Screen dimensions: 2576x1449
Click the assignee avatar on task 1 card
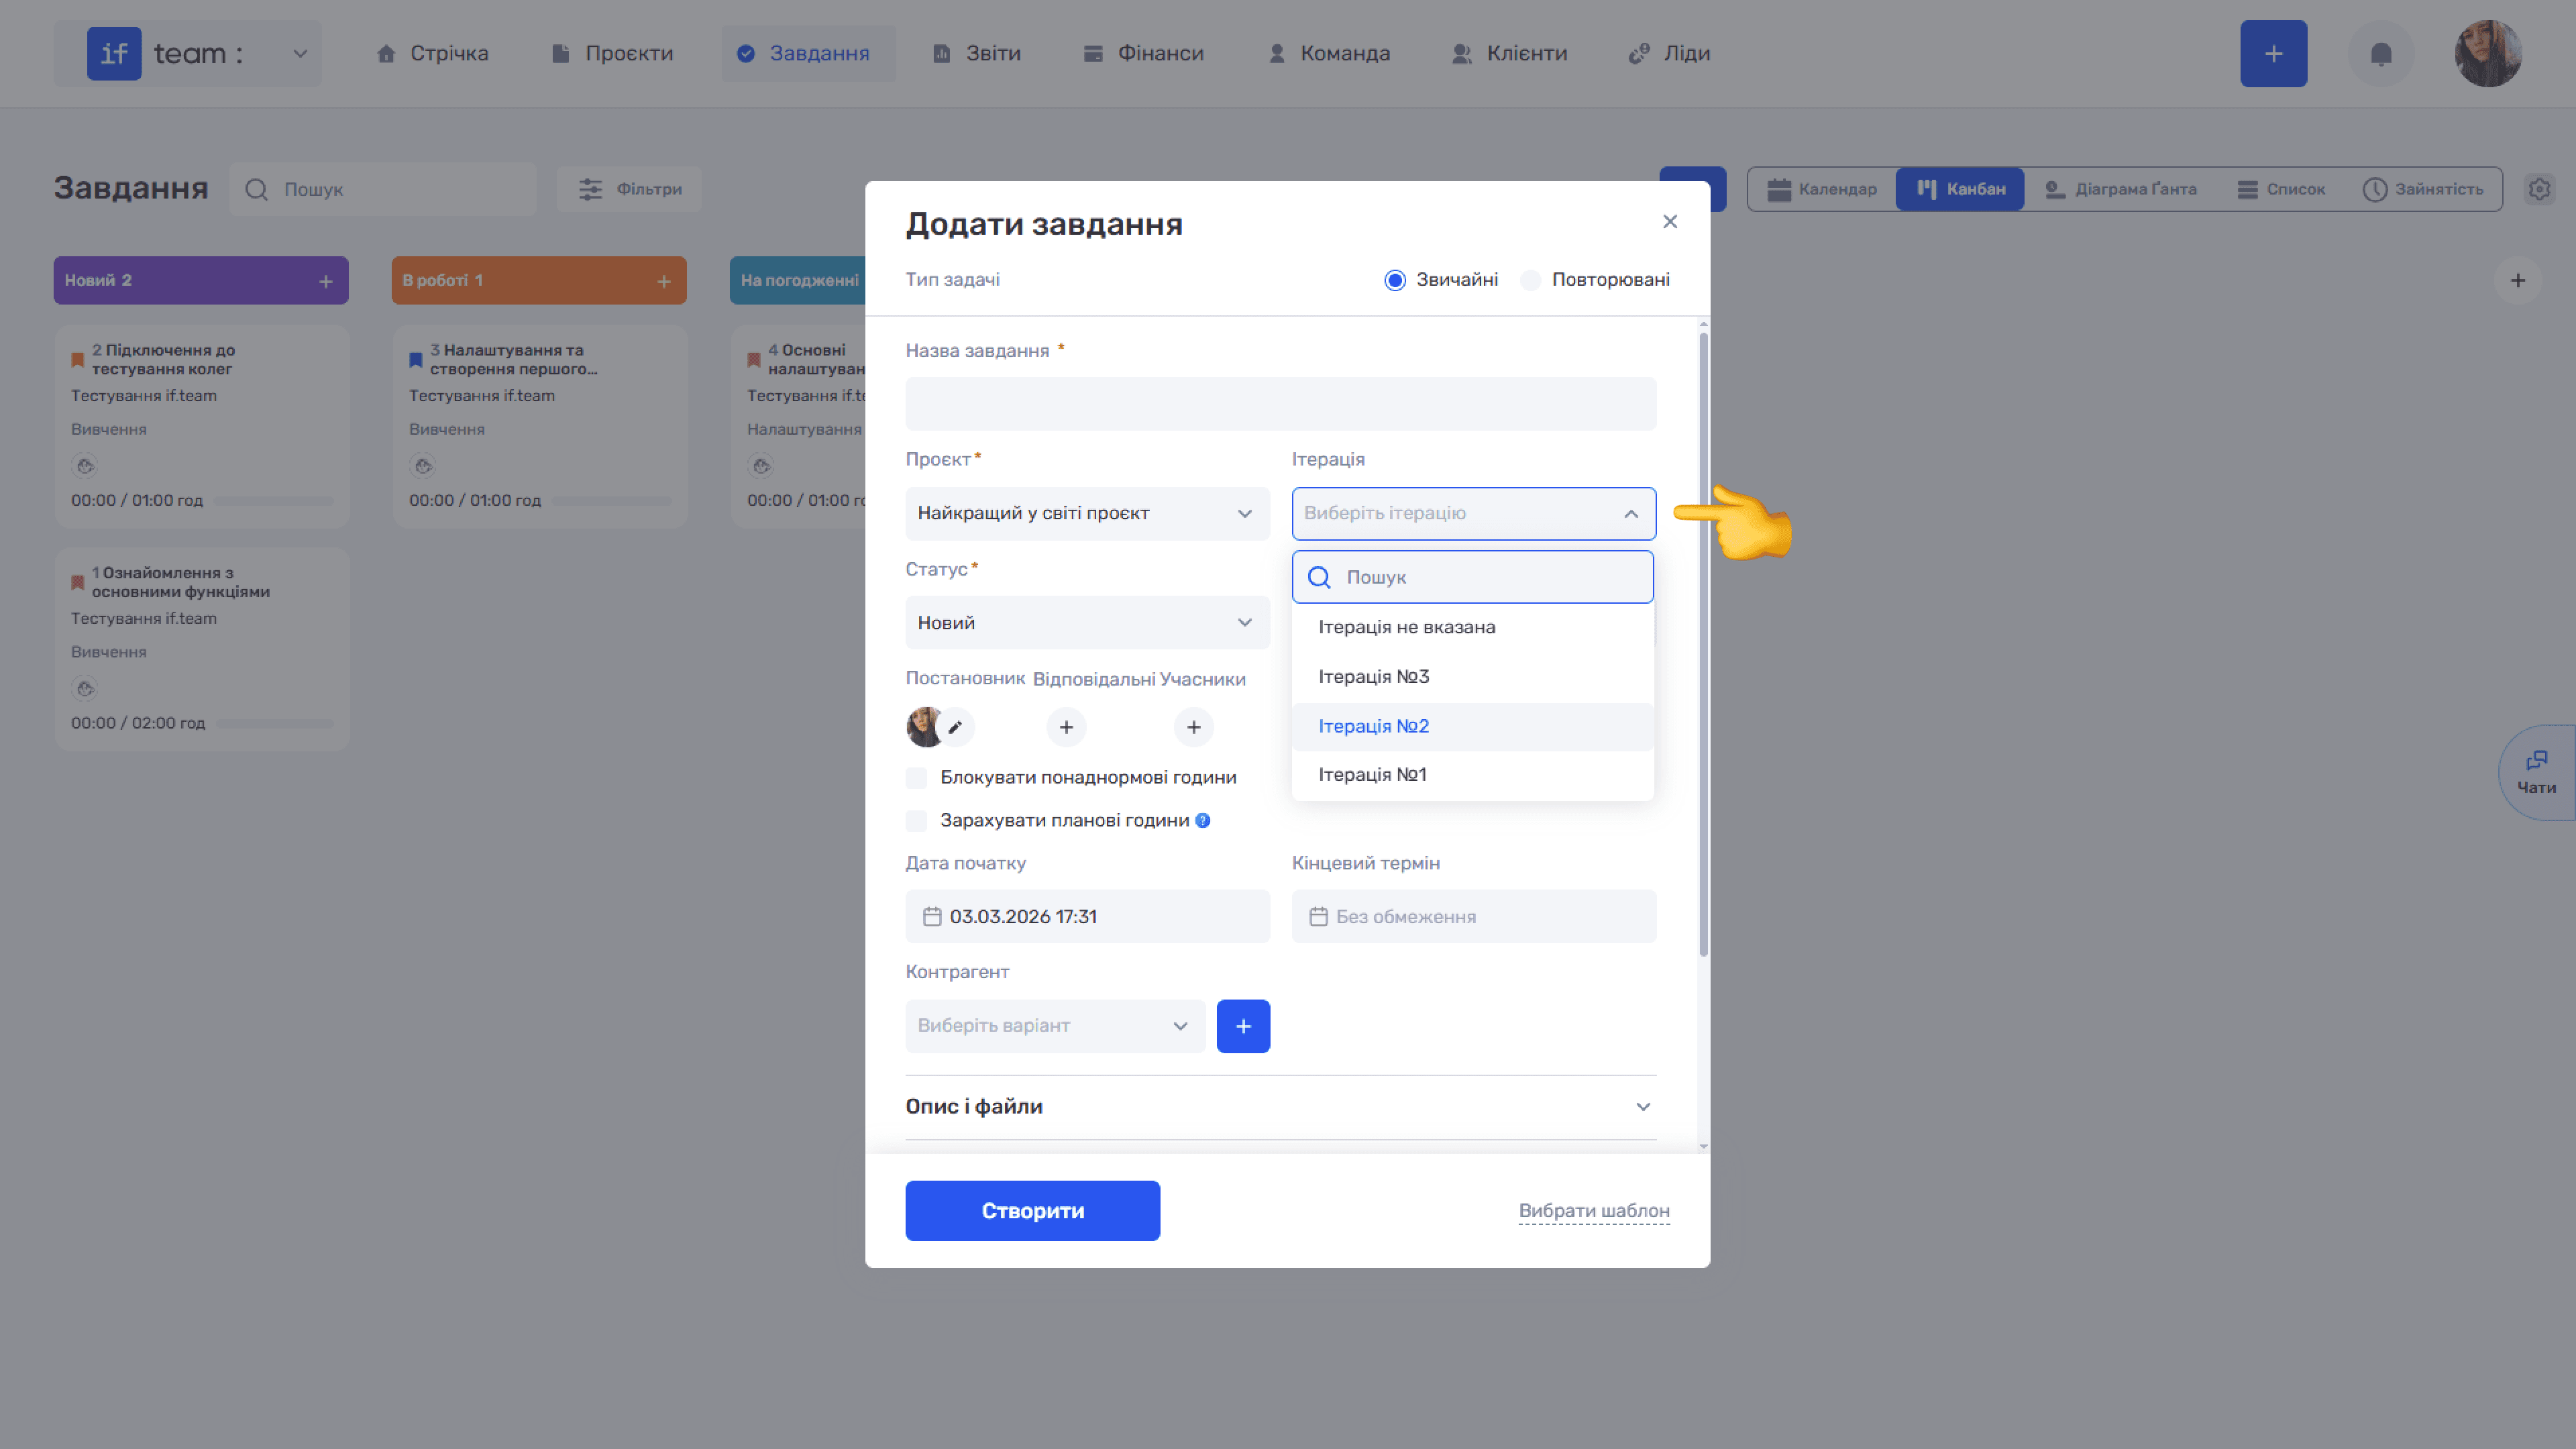pos(85,689)
